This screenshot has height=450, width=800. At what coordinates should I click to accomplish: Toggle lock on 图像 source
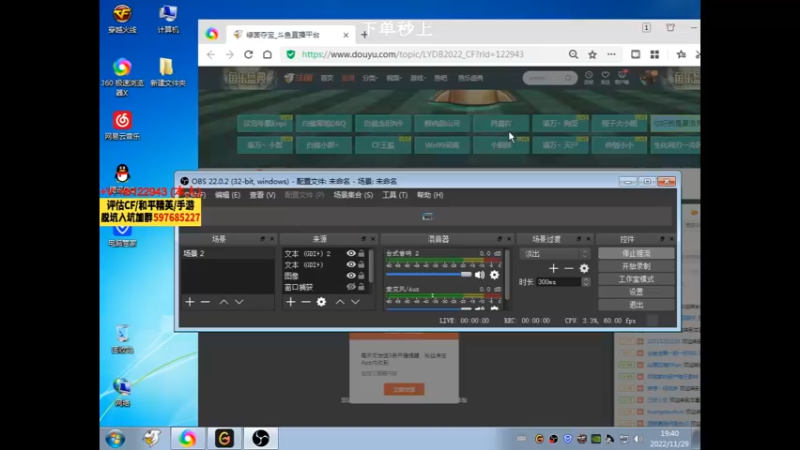pyautogui.click(x=361, y=276)
